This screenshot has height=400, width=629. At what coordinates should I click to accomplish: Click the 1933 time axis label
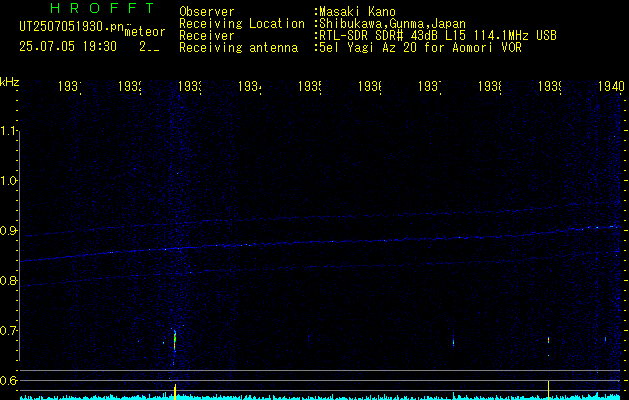pos(190,86)
